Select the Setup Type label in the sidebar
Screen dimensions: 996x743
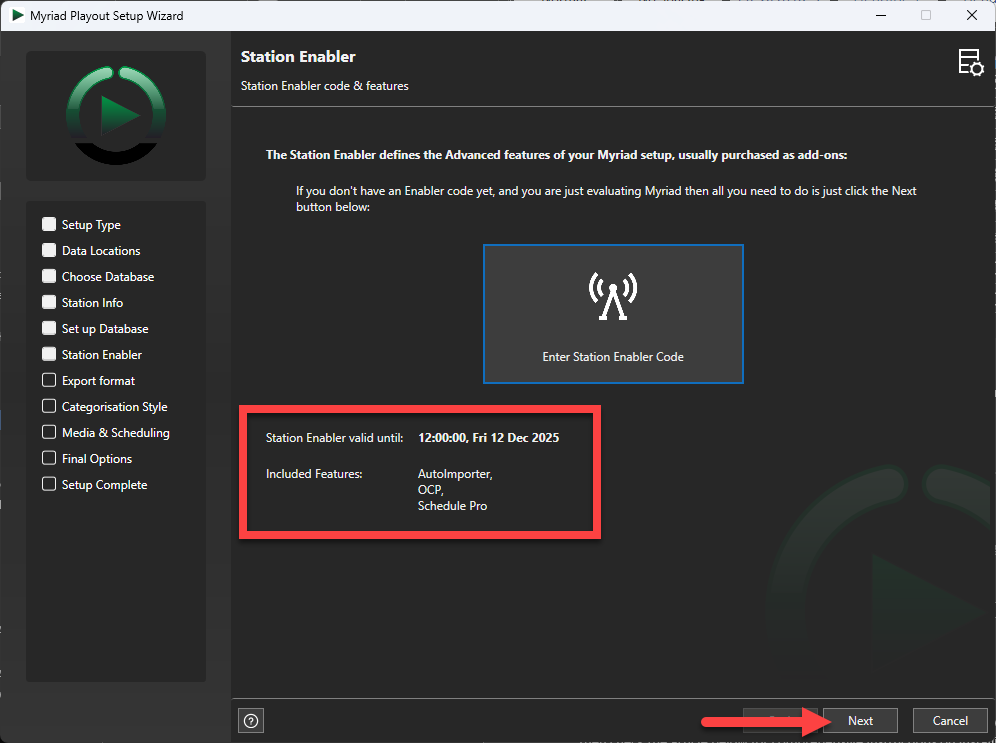91,225
